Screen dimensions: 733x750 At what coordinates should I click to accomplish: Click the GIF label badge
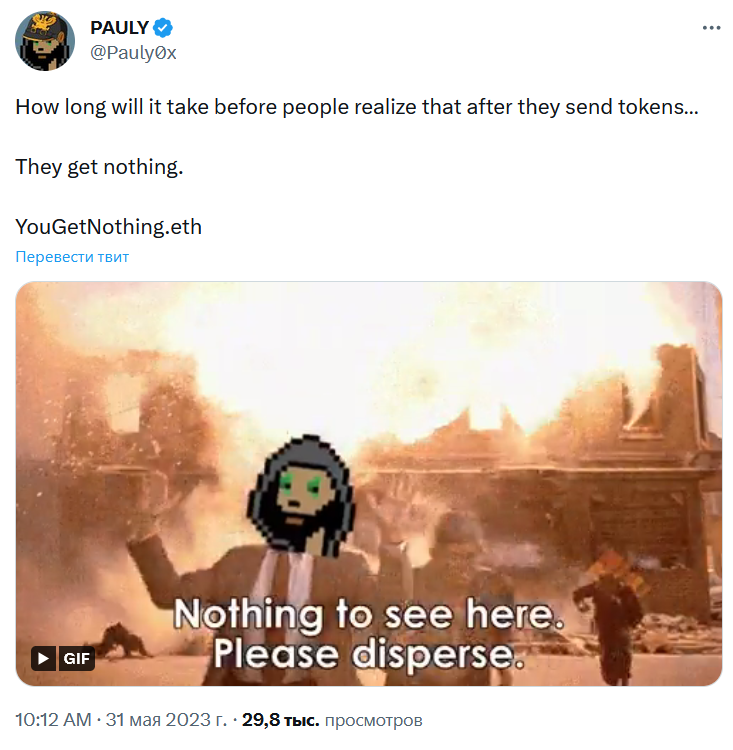(x=77, y=659)
